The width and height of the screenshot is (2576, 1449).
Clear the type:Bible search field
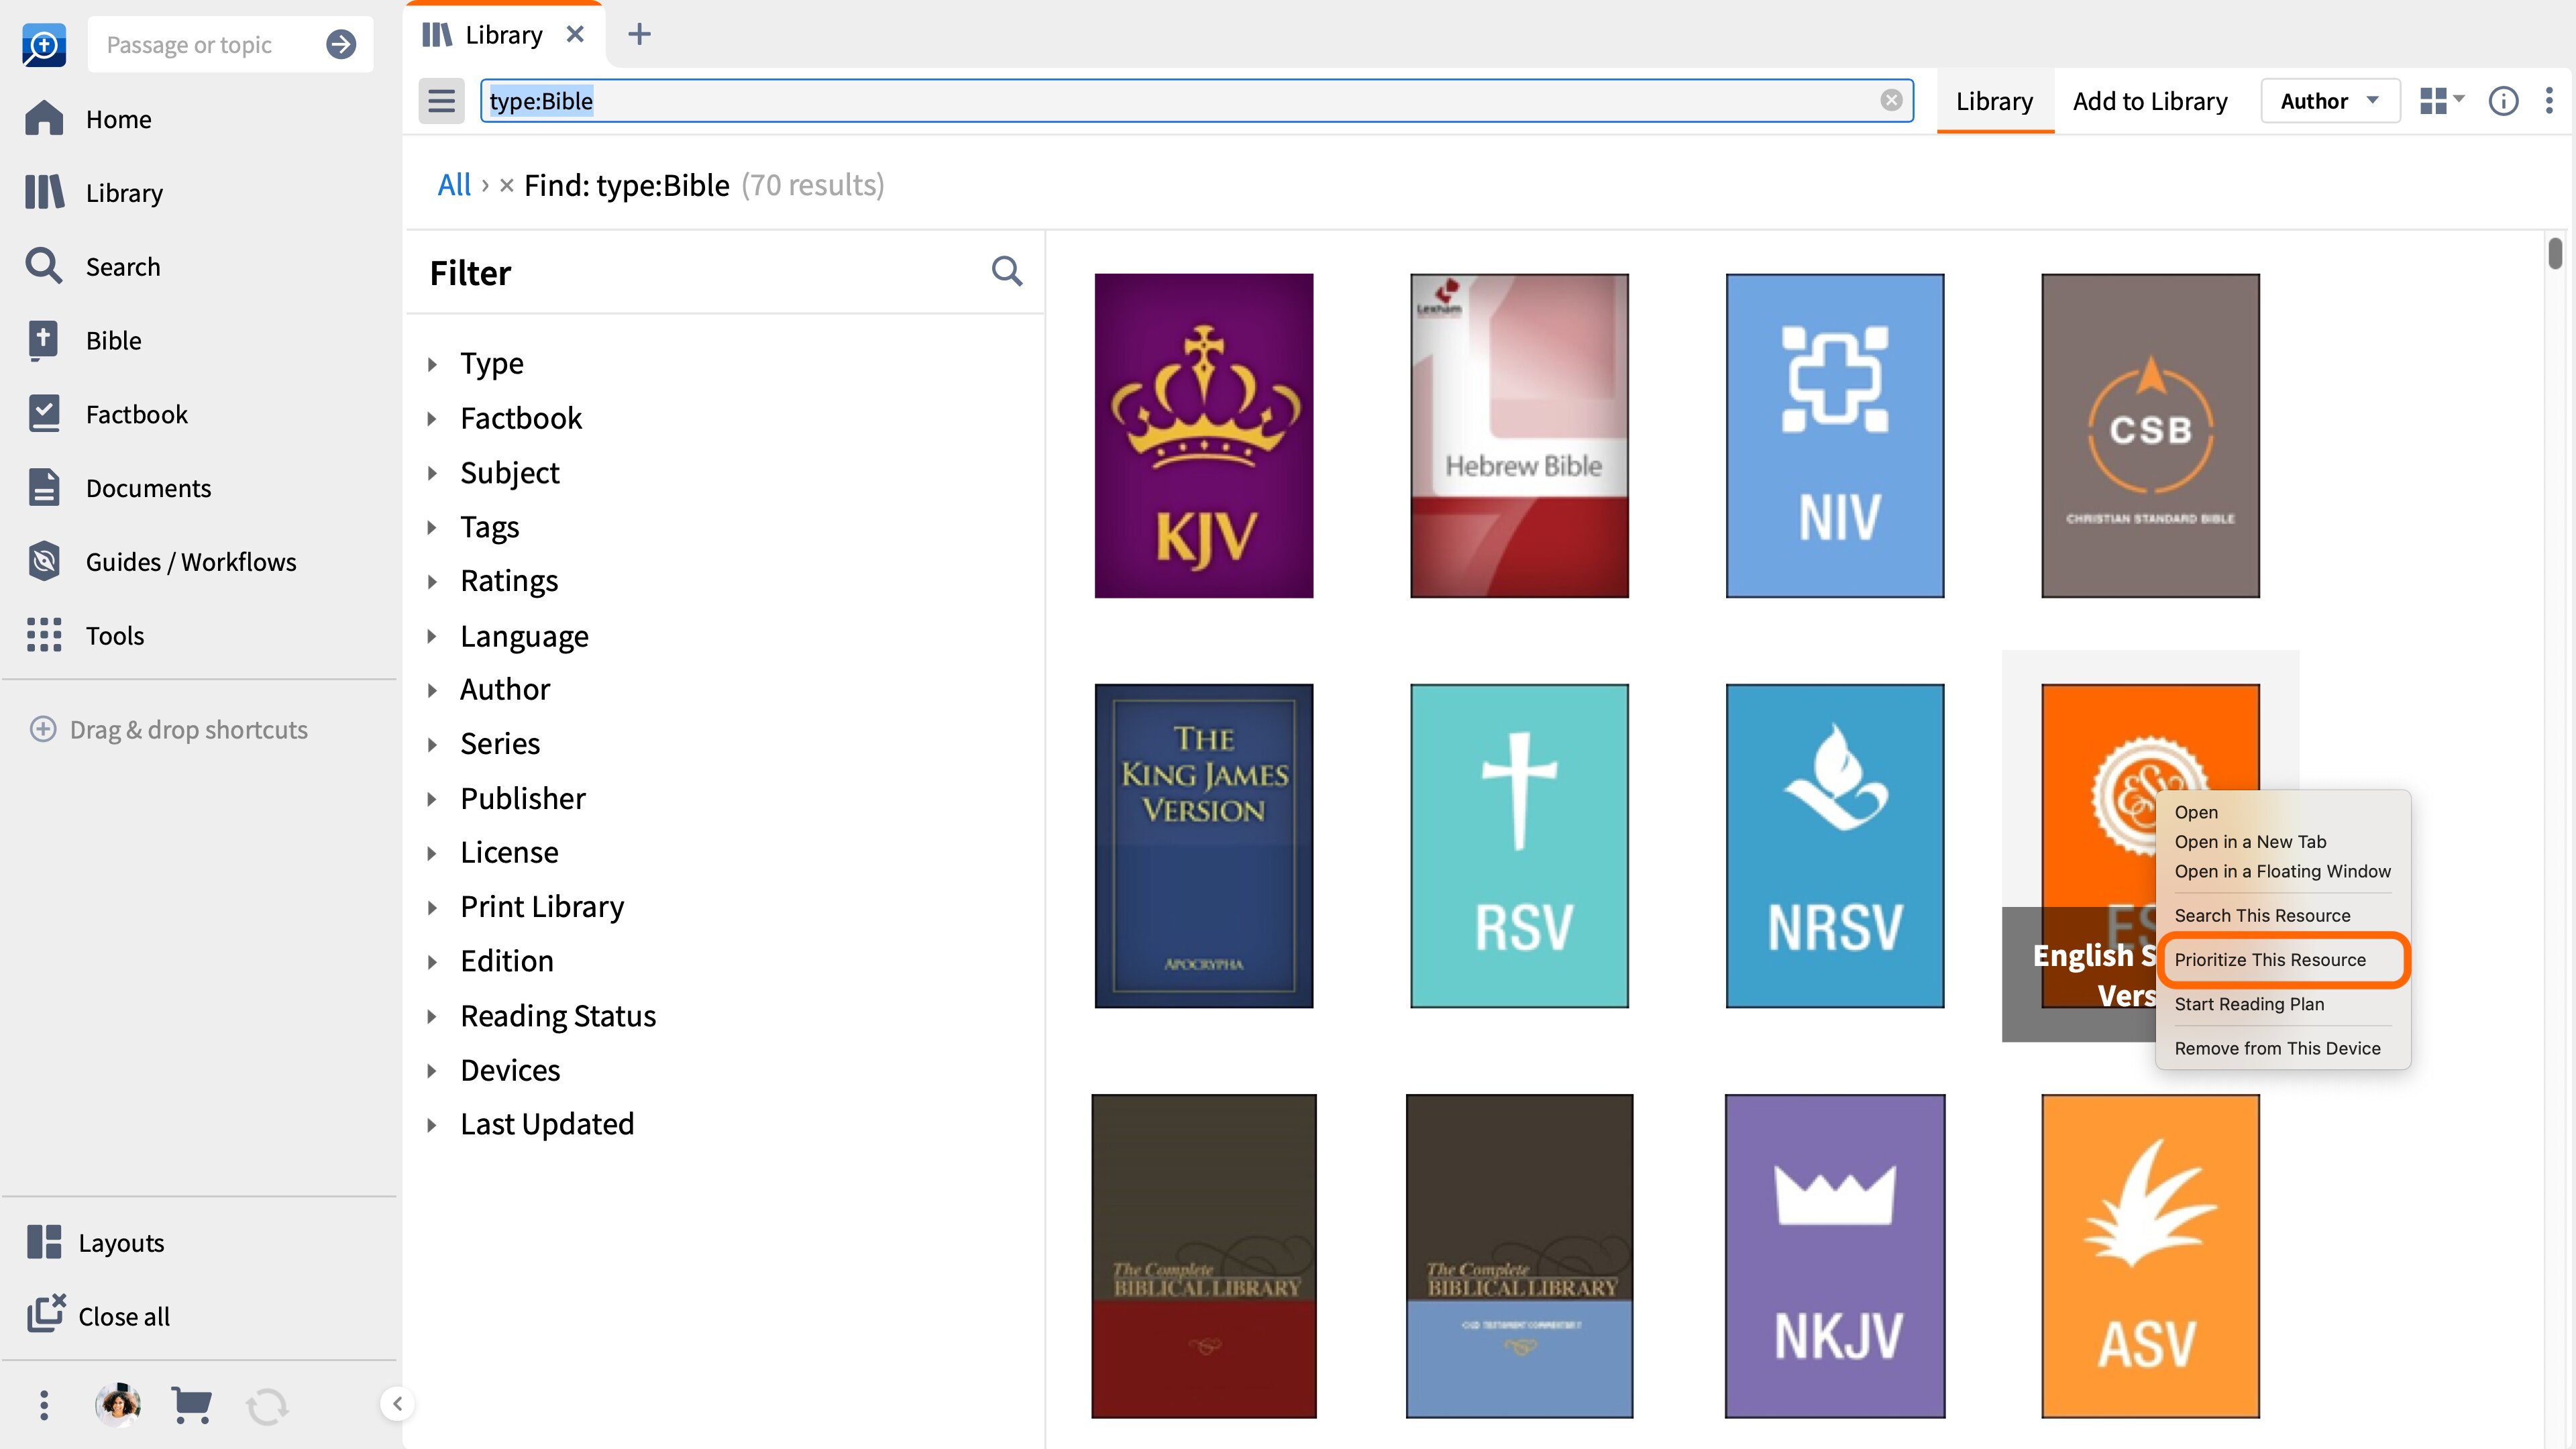(1890, 100)
